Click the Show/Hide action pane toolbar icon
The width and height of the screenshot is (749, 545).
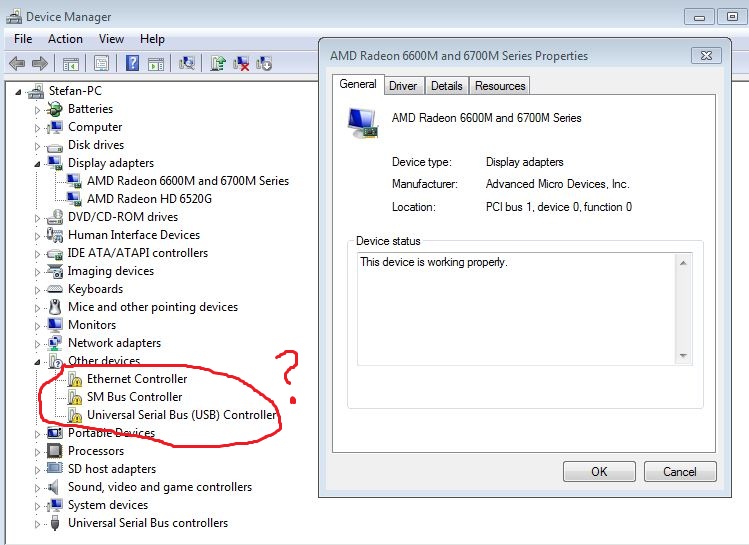tap(156, 63)
